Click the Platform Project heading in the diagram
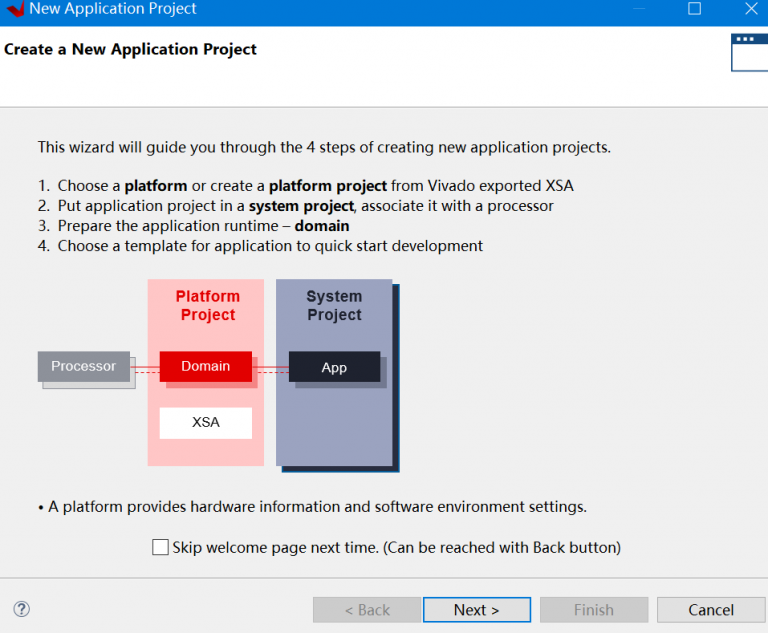Viewport: 768px width, 633px height. (207, 305)
